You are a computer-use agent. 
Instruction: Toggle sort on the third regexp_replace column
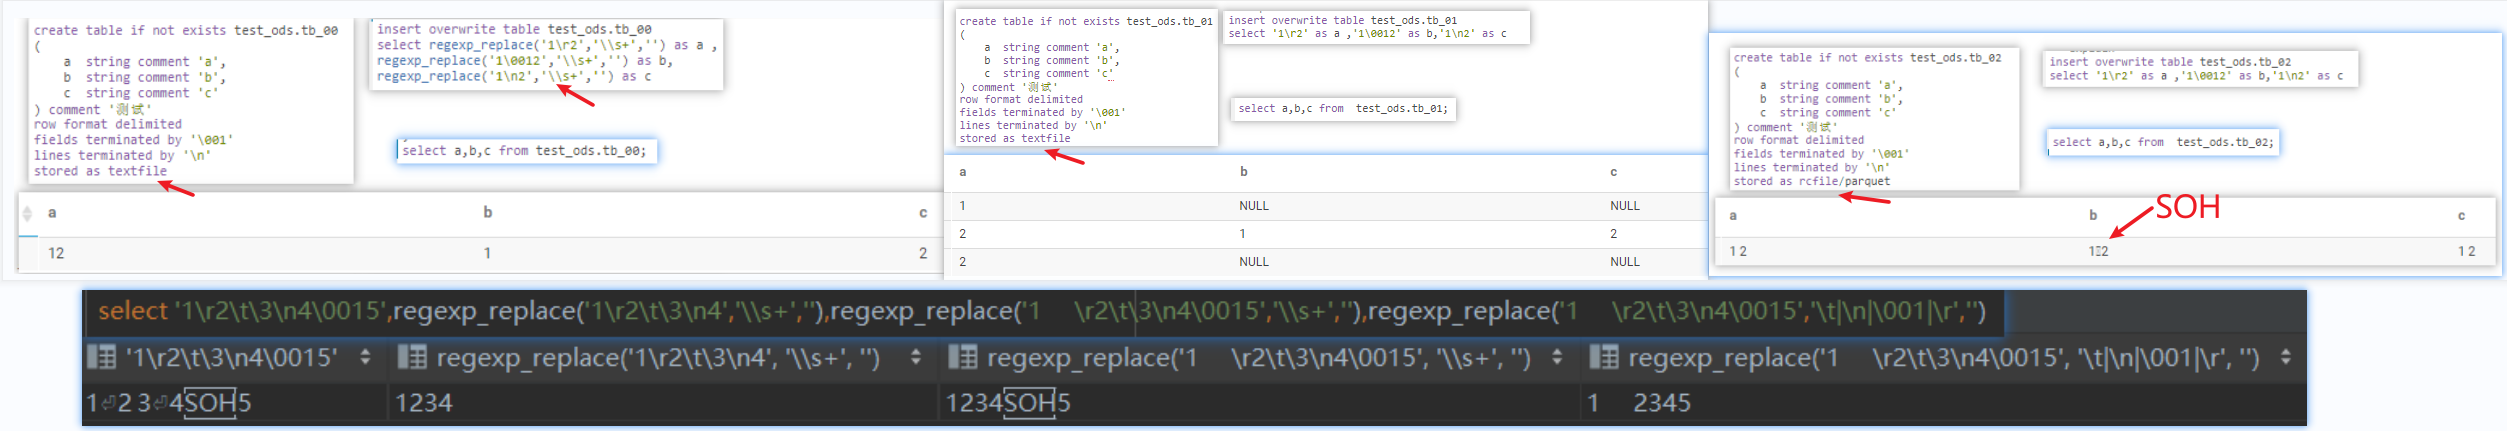coord(1557,357)
